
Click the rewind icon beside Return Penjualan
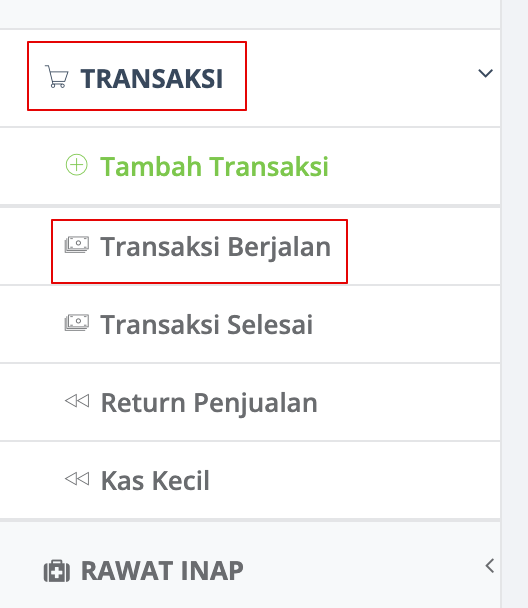click(77, 401)
